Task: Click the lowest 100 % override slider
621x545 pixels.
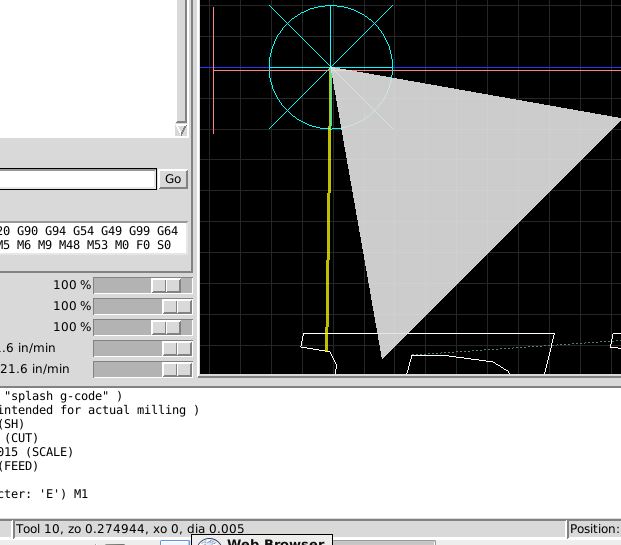Action: click(x=142, y=327)
